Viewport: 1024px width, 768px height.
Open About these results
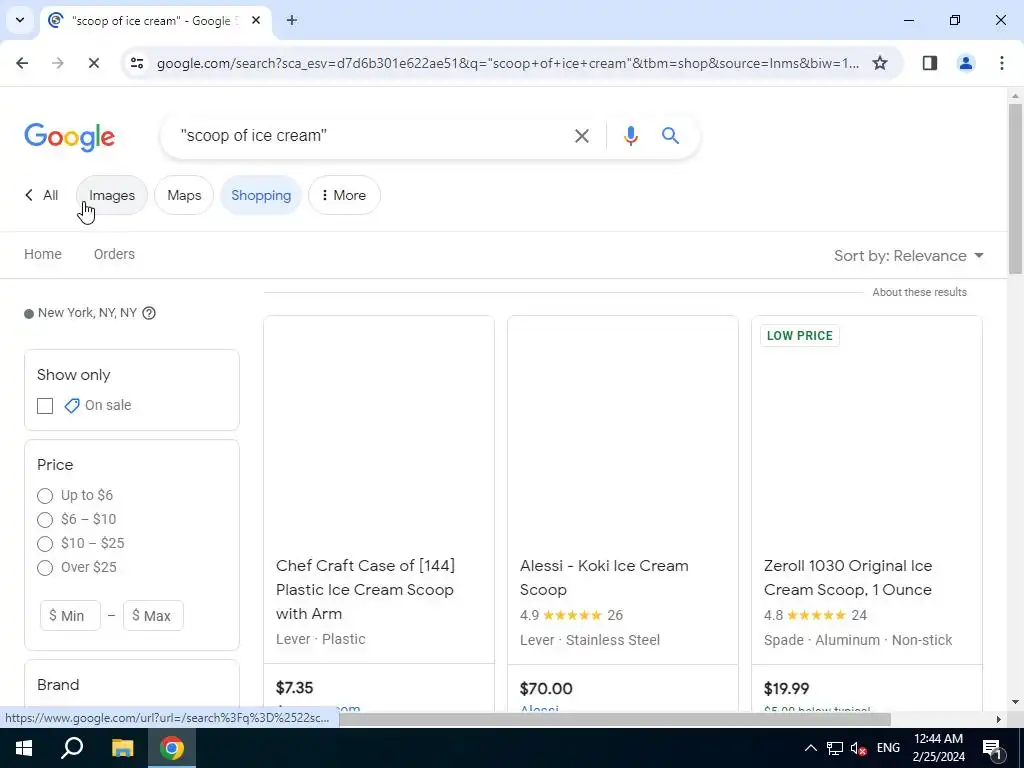click(x=920, y=293)
